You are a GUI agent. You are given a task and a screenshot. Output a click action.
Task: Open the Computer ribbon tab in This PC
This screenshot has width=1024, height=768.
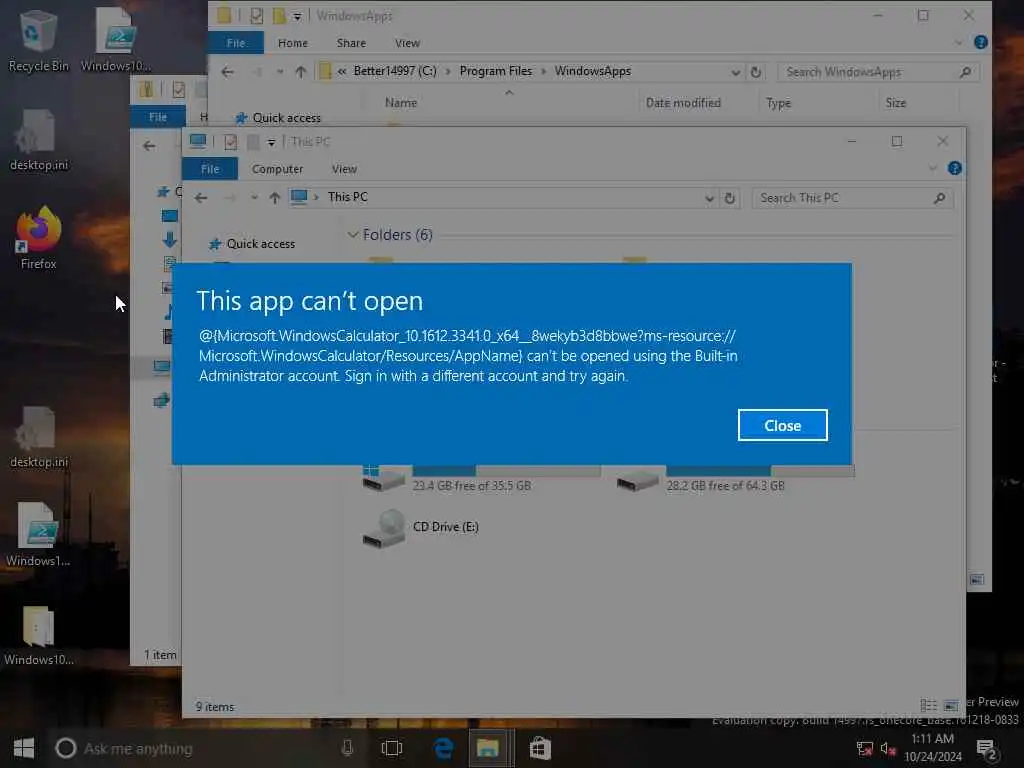pyautogui.click(x=278, y=169)
